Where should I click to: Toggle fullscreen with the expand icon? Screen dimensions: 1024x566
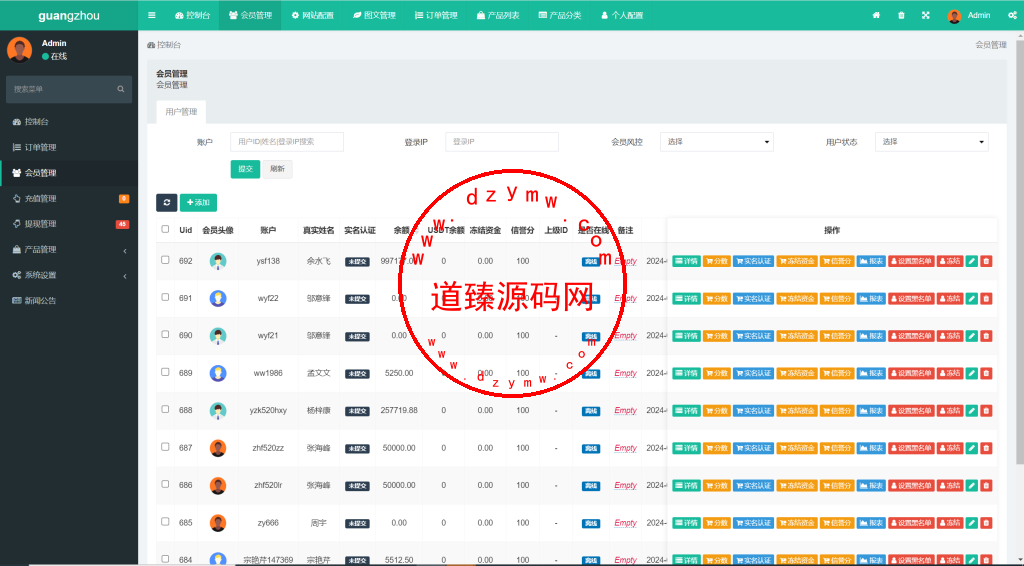click(925, 15)
